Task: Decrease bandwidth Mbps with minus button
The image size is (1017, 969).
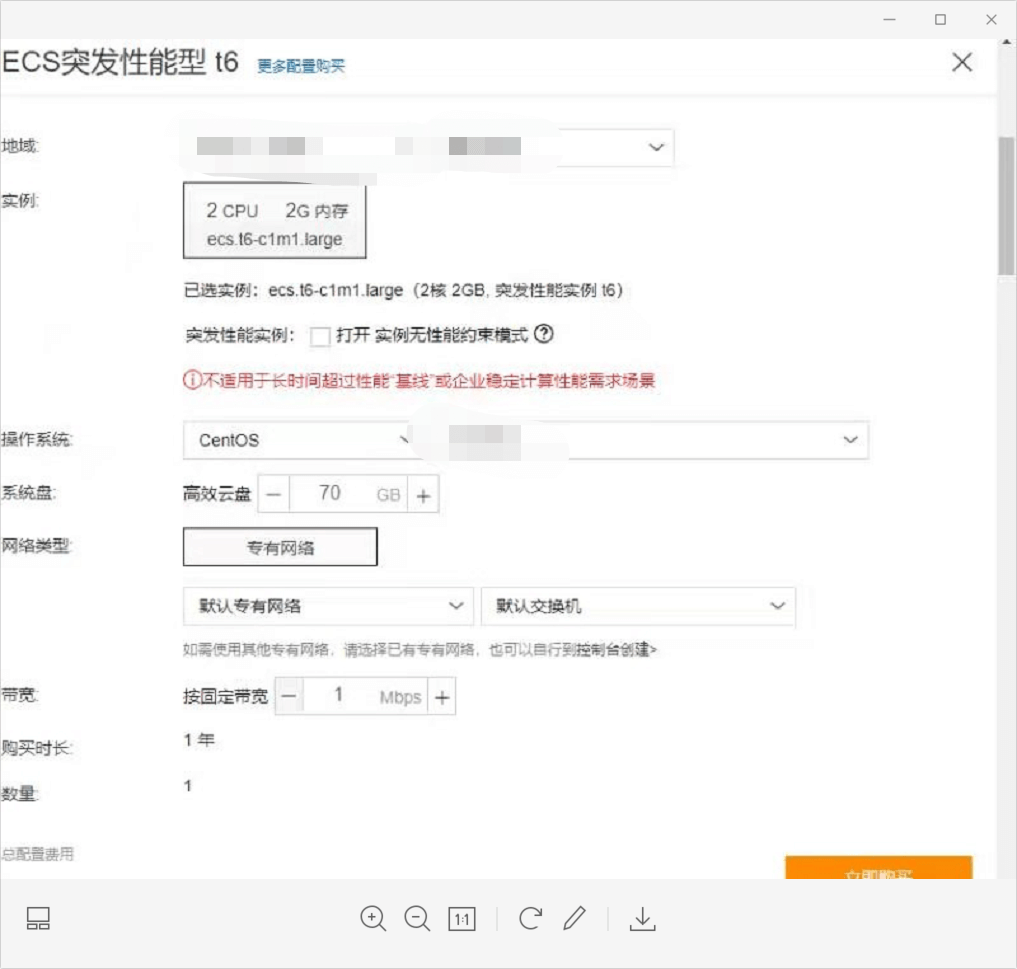Action: coord(288,697)
